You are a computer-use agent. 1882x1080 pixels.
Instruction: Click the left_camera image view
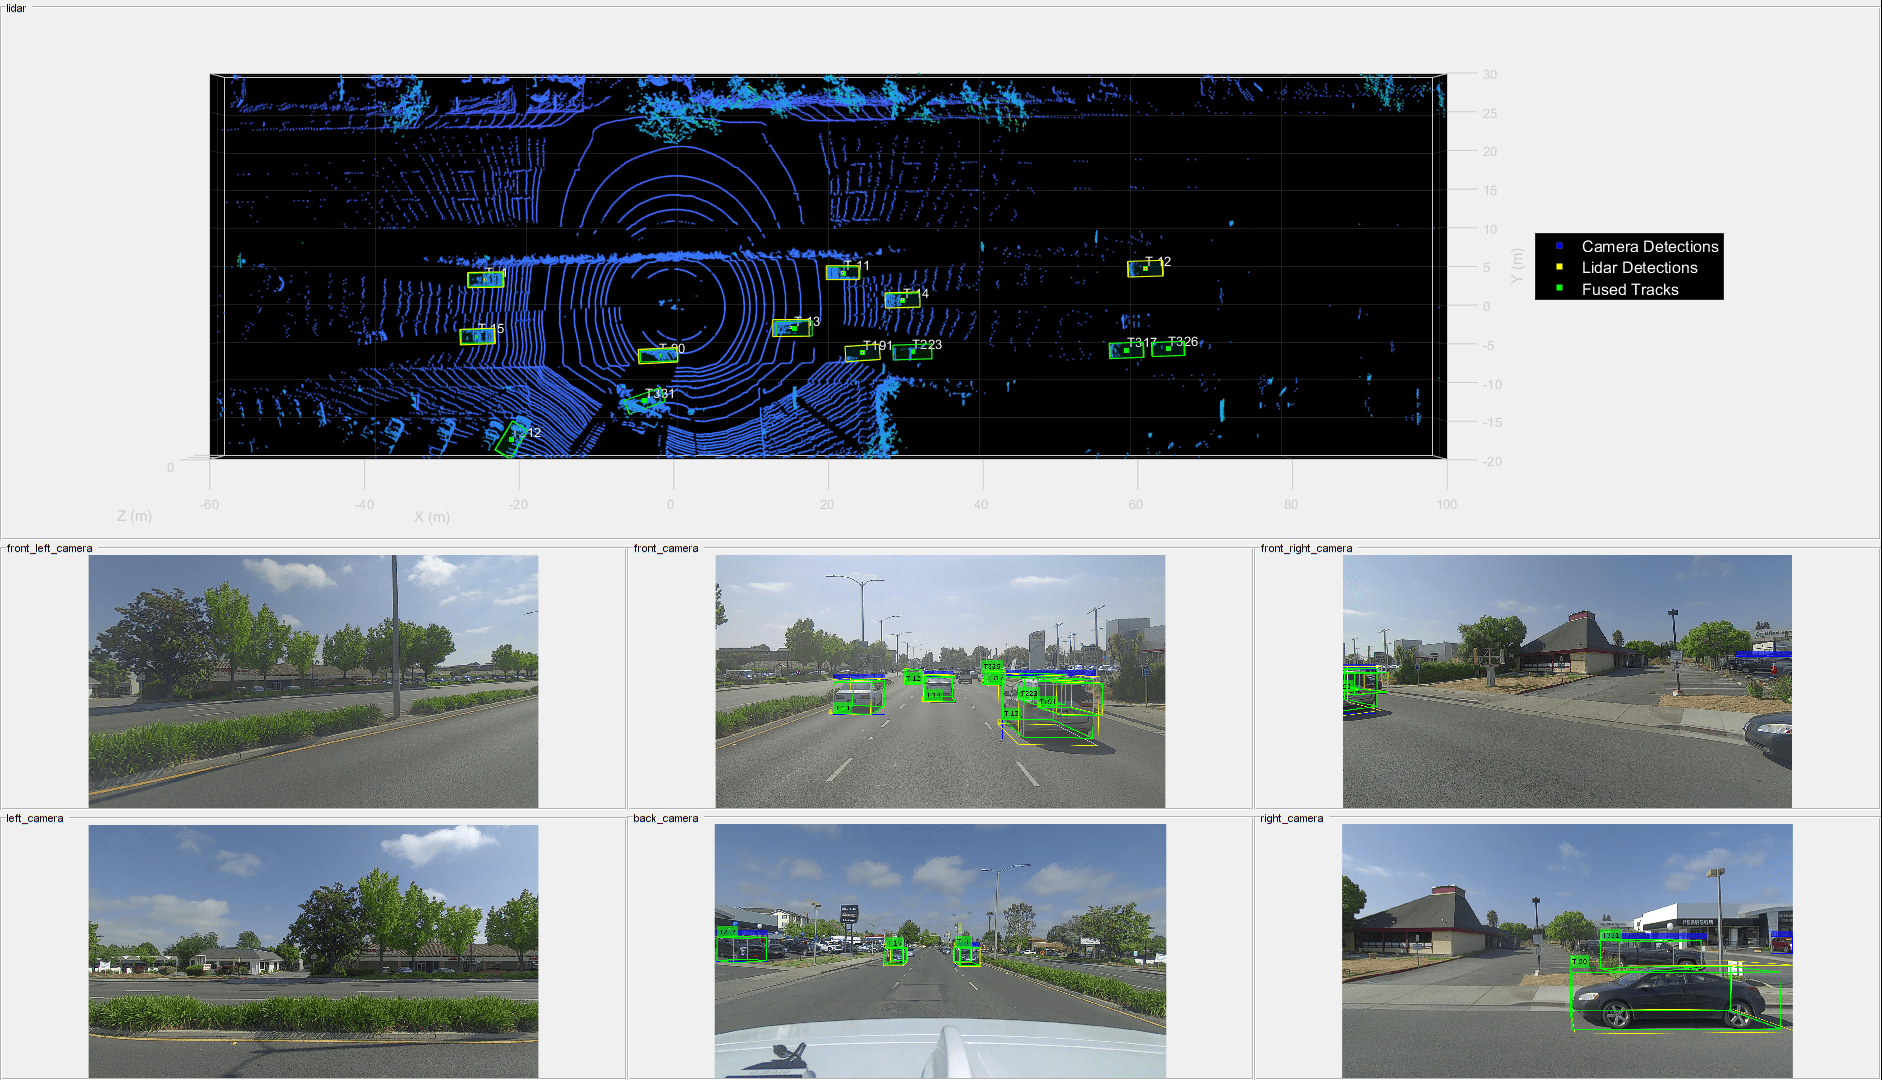[x=313, y=951]
